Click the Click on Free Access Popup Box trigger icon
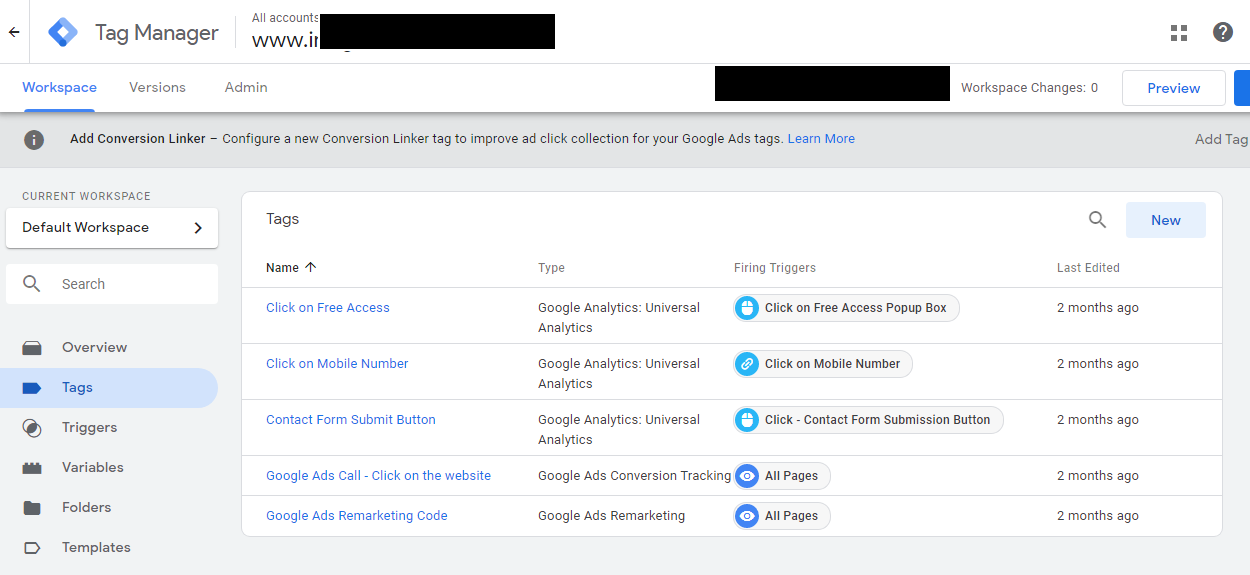 point(747,308)
